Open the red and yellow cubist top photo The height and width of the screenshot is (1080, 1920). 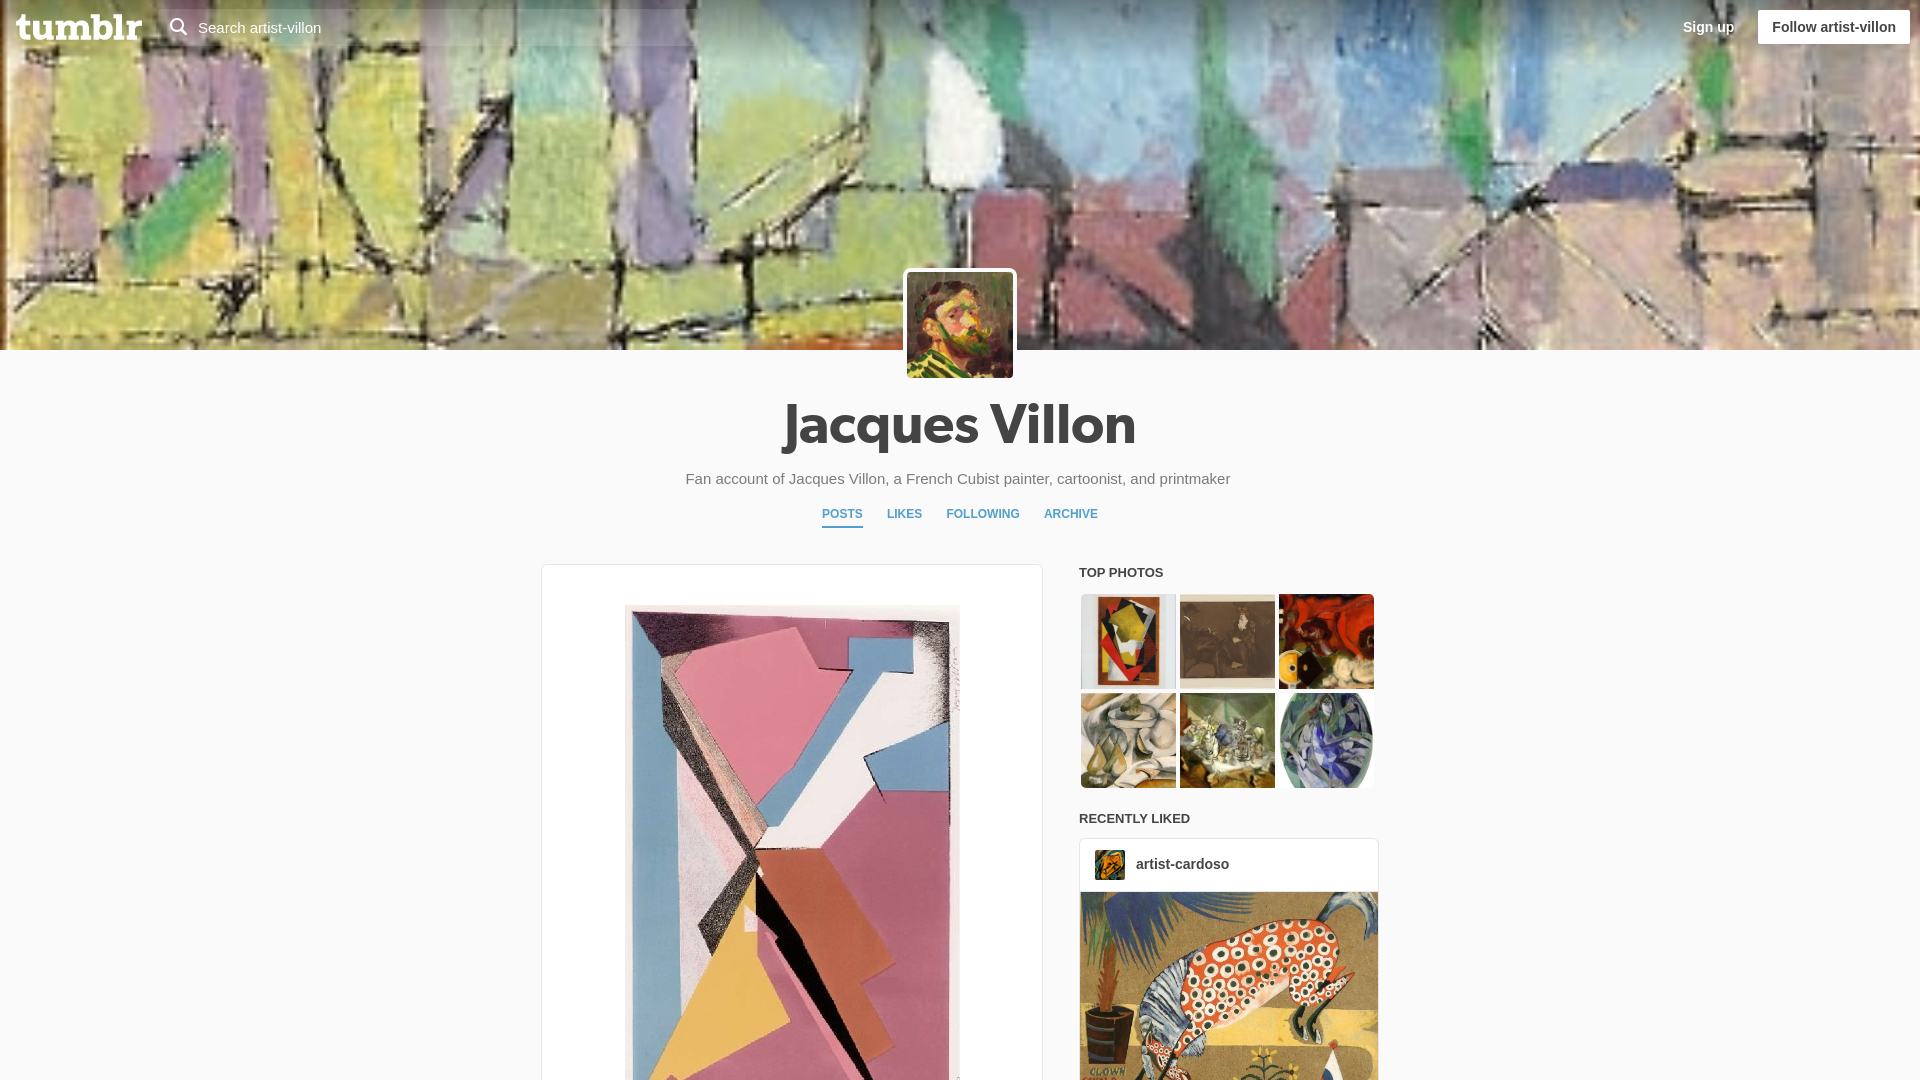click(x=1128, y=642)
